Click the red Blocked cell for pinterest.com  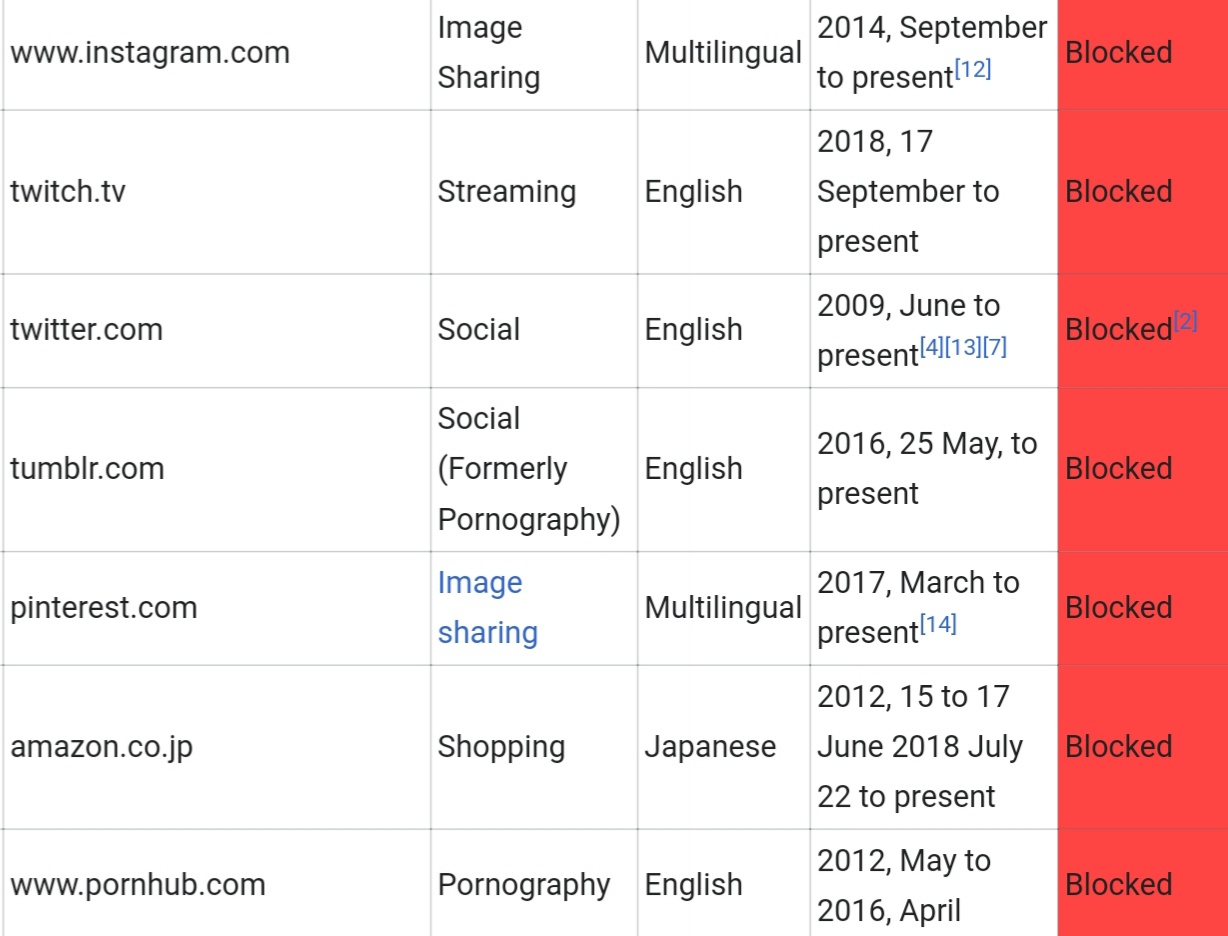point(1143,609)
